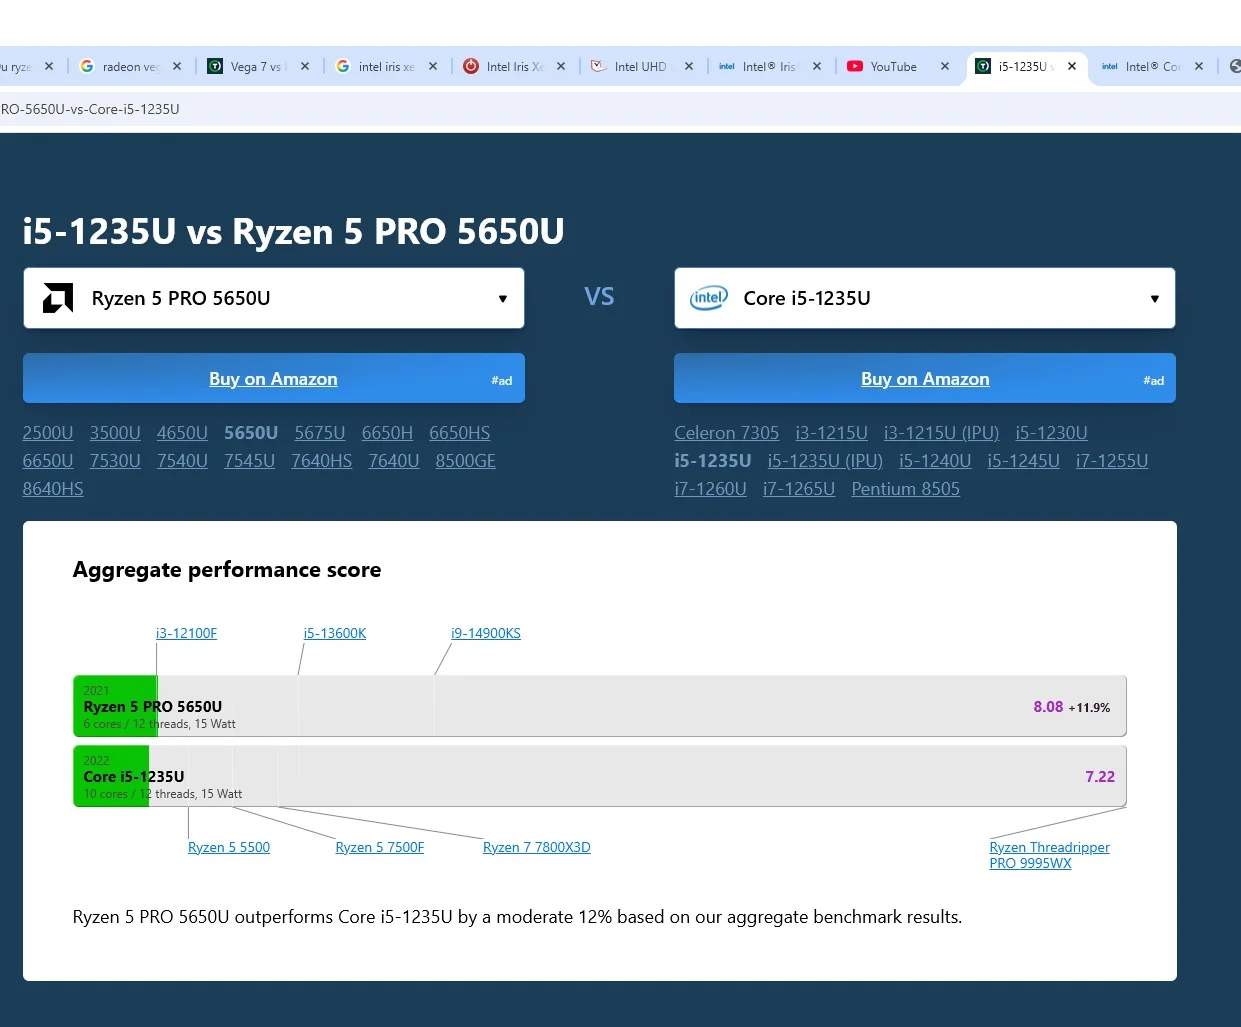Open the 4650U link
The image size is (1241, 1027).
tap(182, 433)
